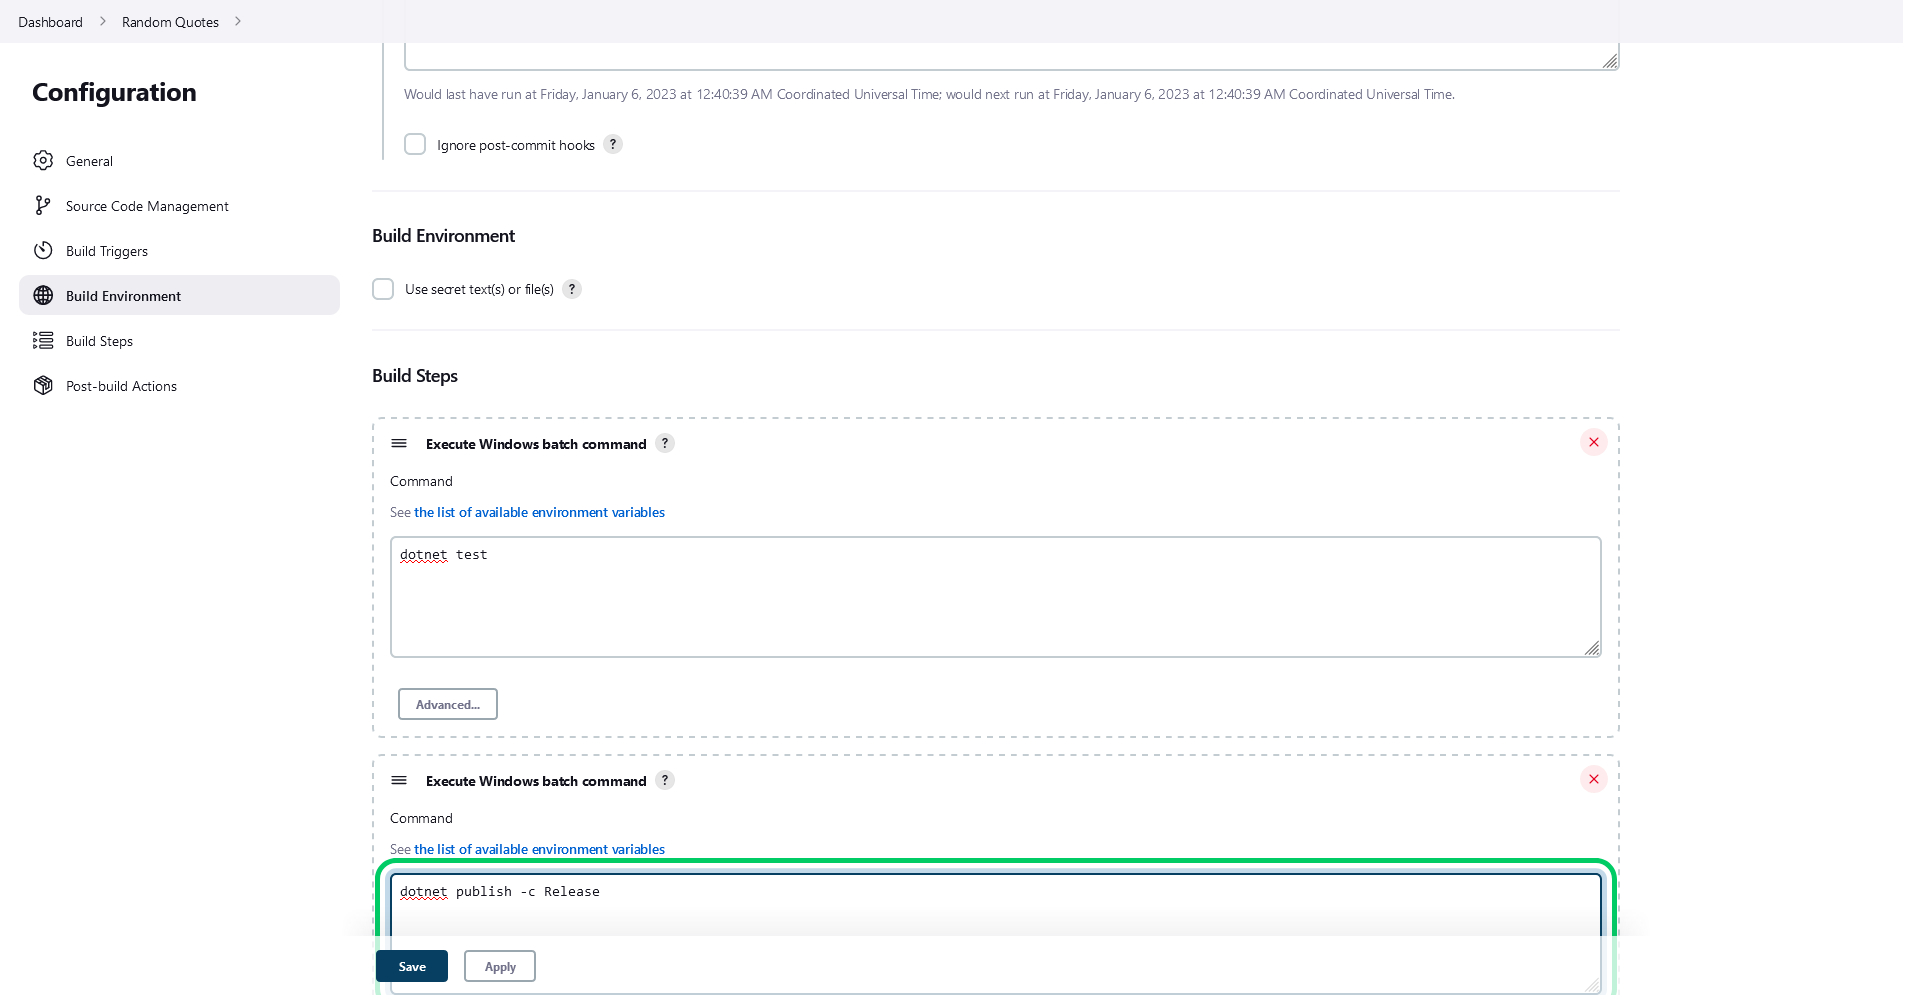Click into the dotnet test command field
This screenshot has height=995, width=1920.
click(995, 597)
